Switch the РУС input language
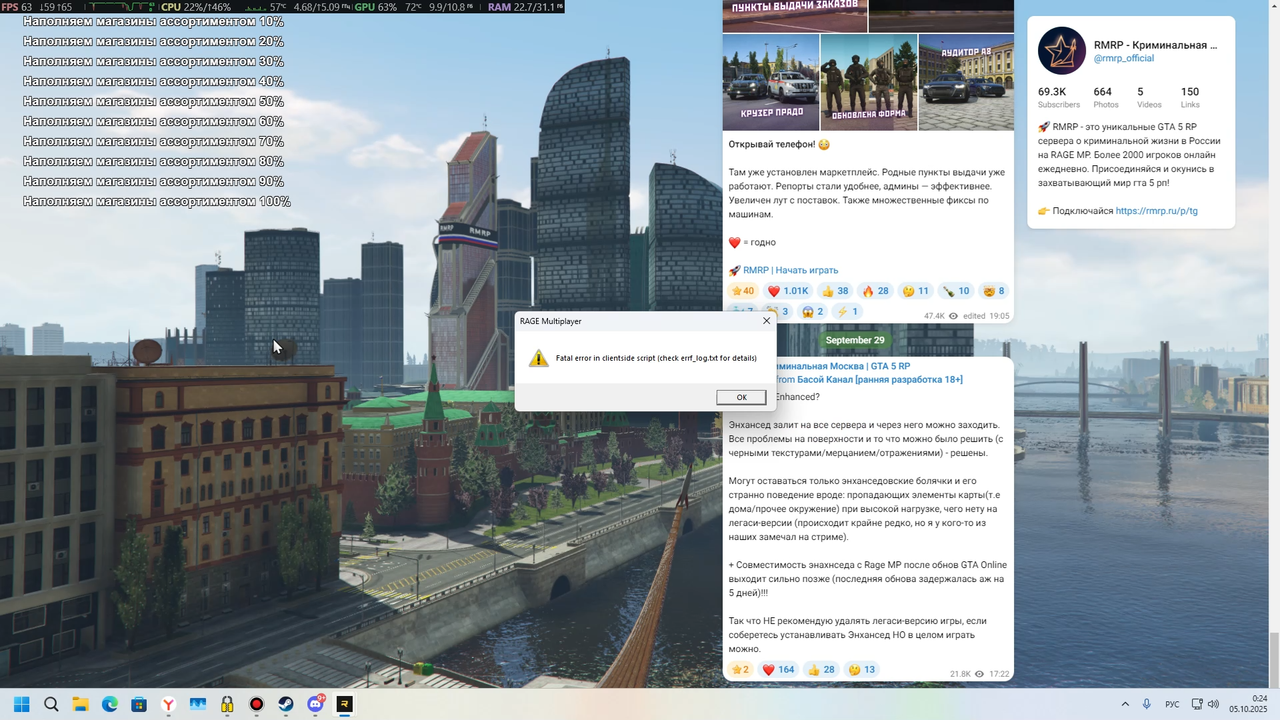 click(x=1172, y=704)
